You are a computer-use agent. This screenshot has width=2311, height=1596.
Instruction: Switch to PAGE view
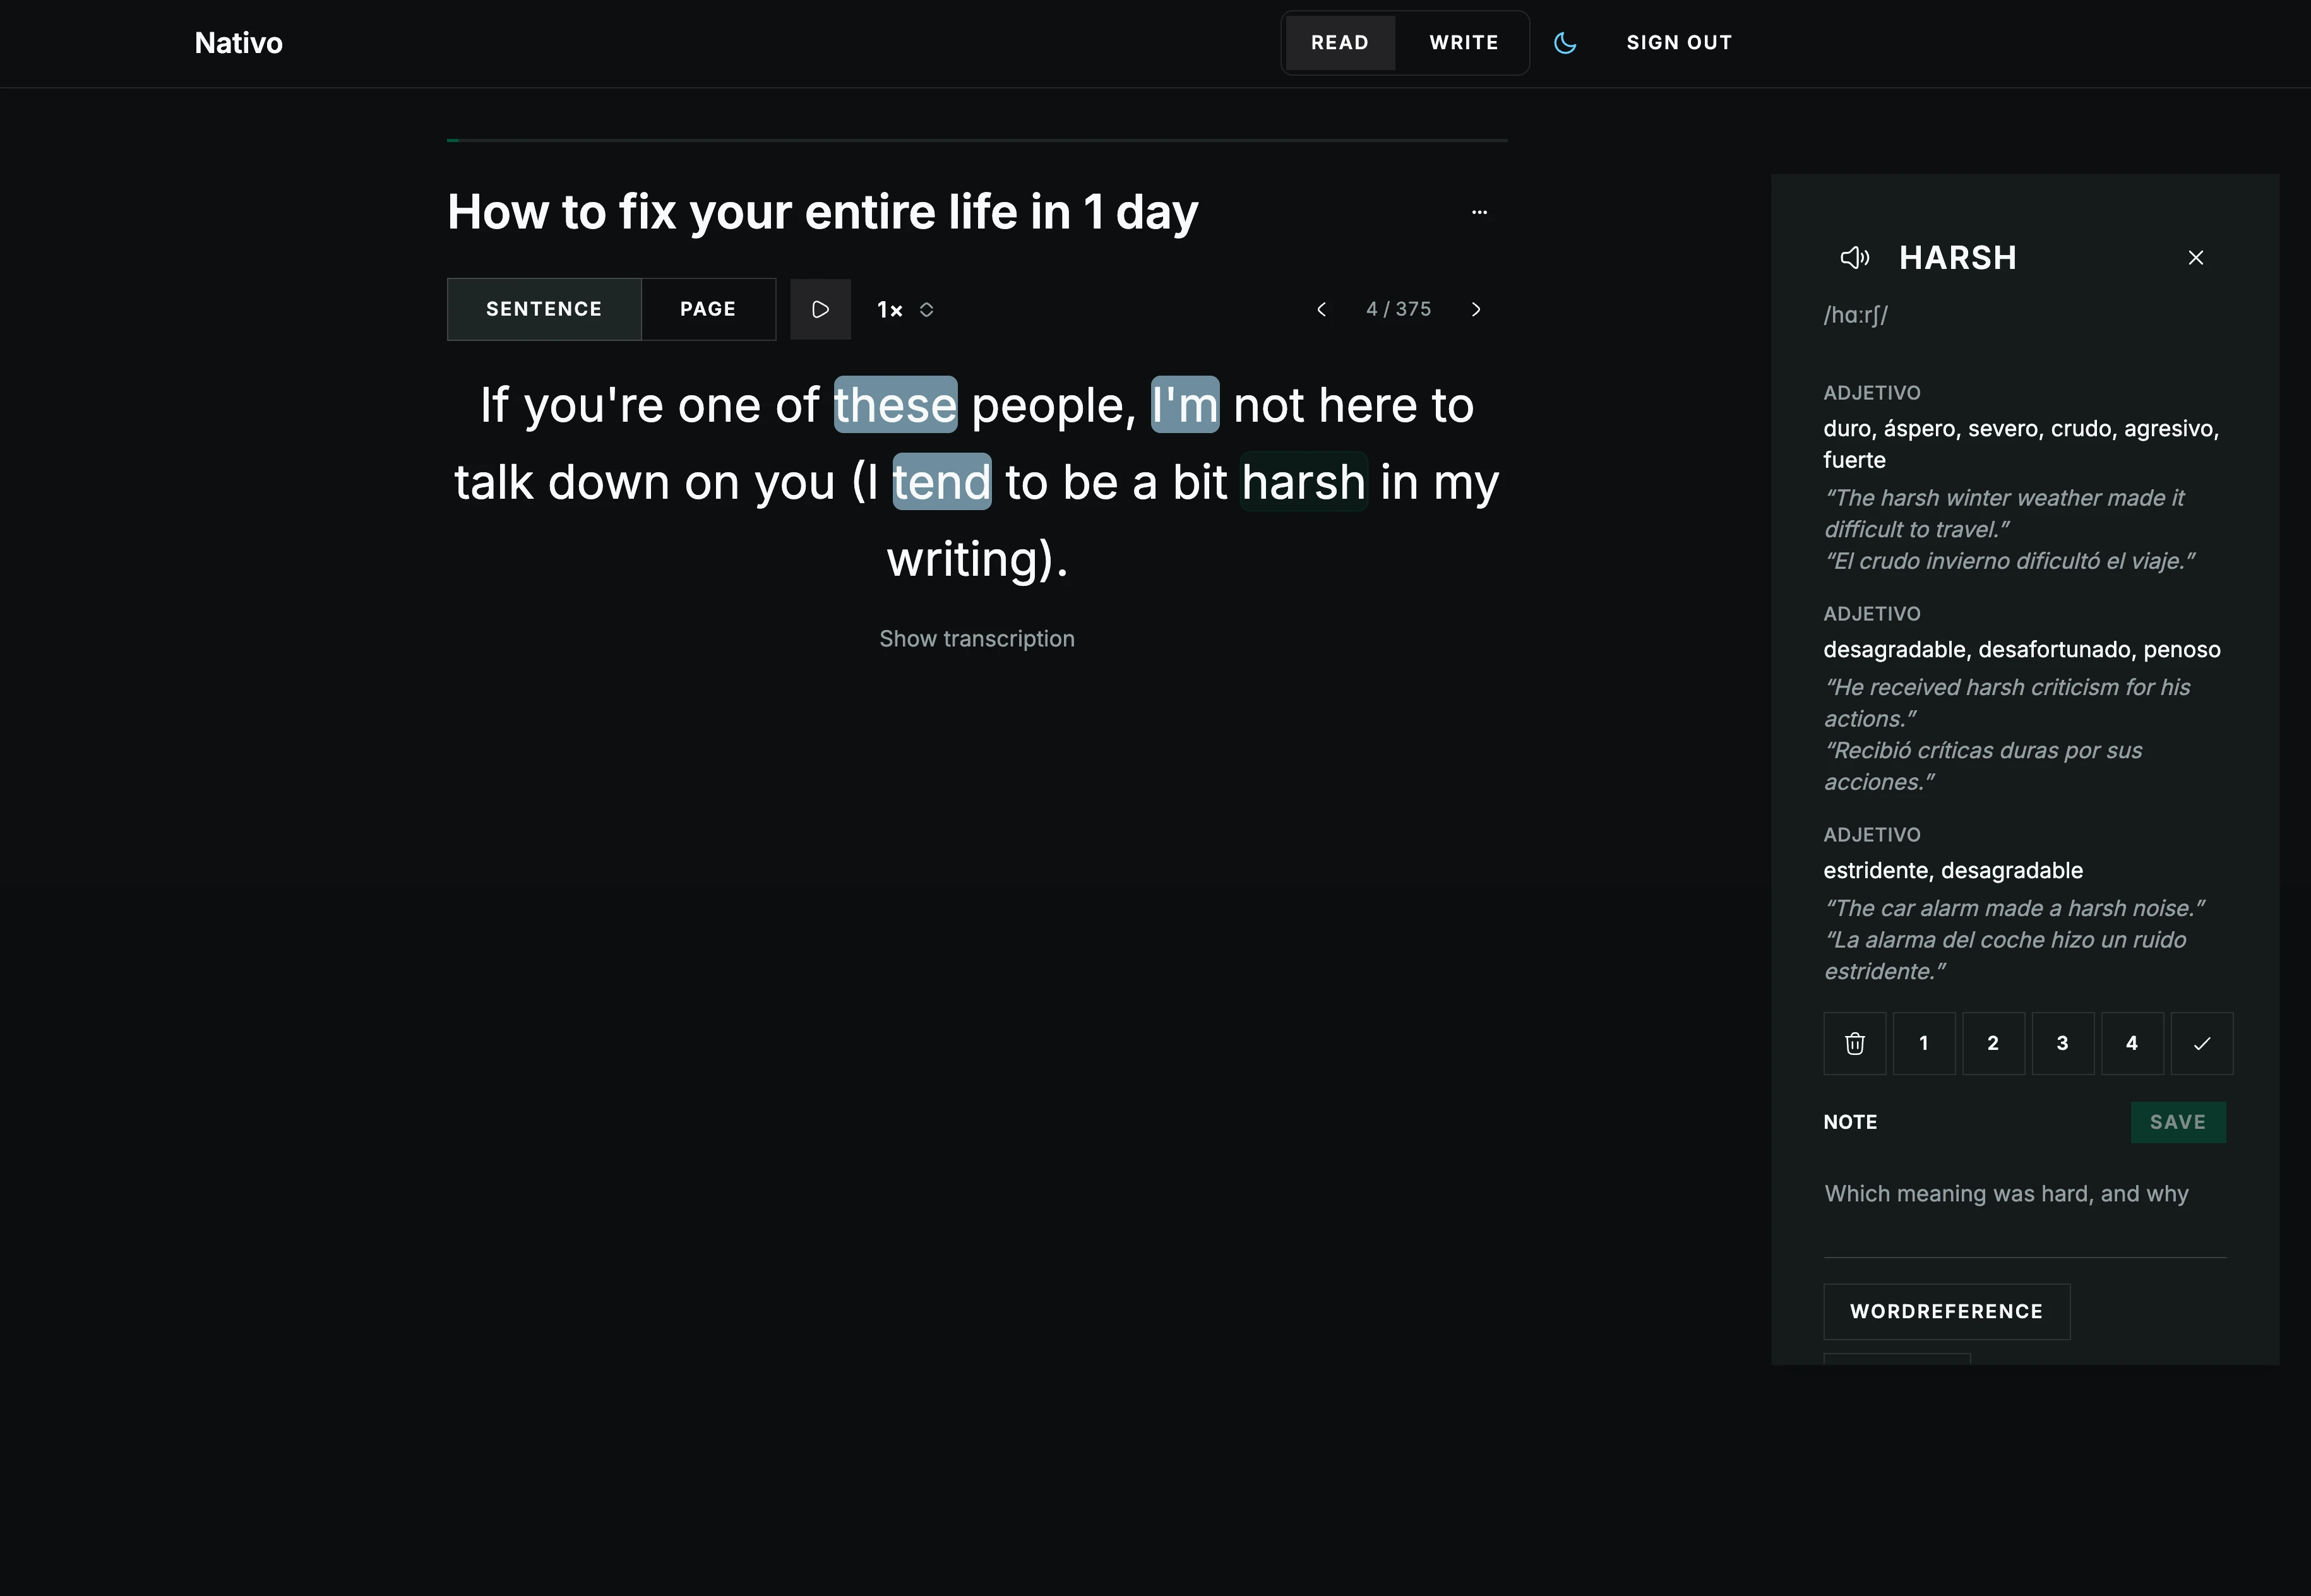708,309
